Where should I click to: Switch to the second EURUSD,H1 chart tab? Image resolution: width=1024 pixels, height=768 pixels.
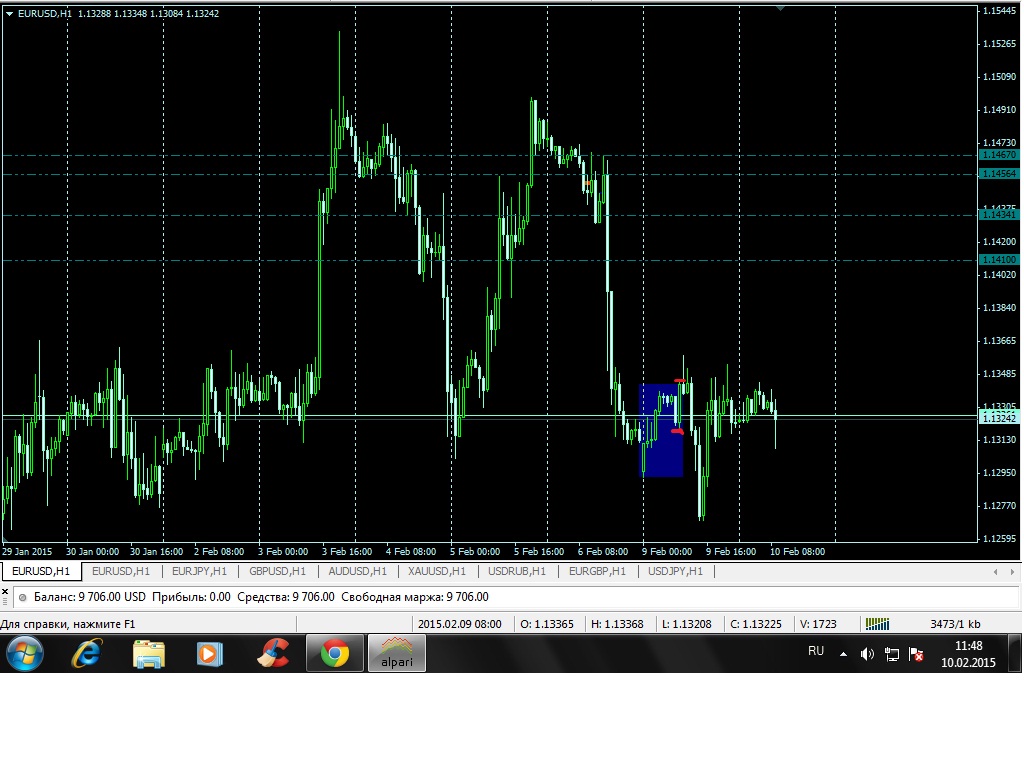pyautogui.click(x=121, y=571)
